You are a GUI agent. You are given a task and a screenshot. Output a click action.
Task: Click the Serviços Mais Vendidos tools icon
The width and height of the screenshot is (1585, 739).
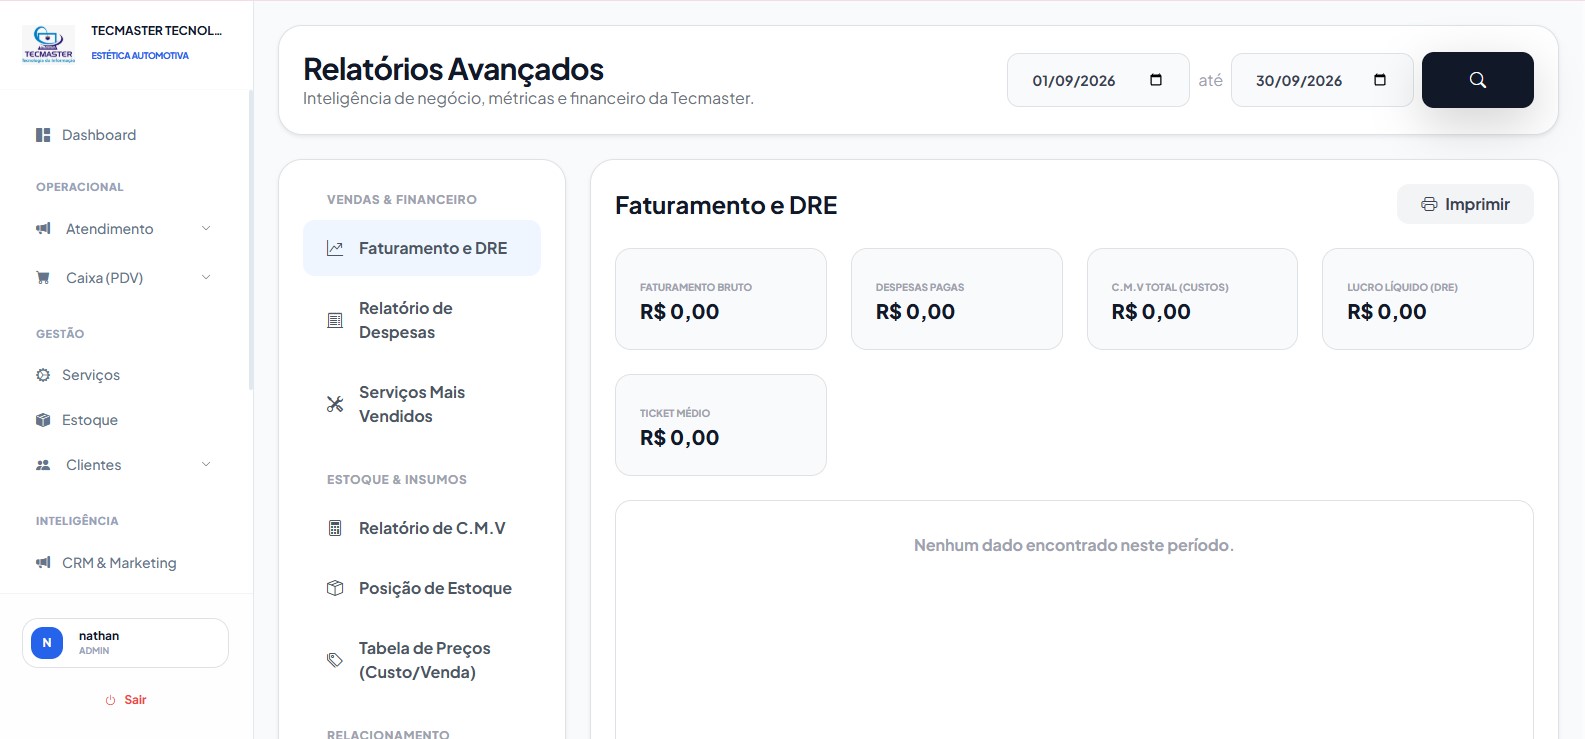coord(335,404)
